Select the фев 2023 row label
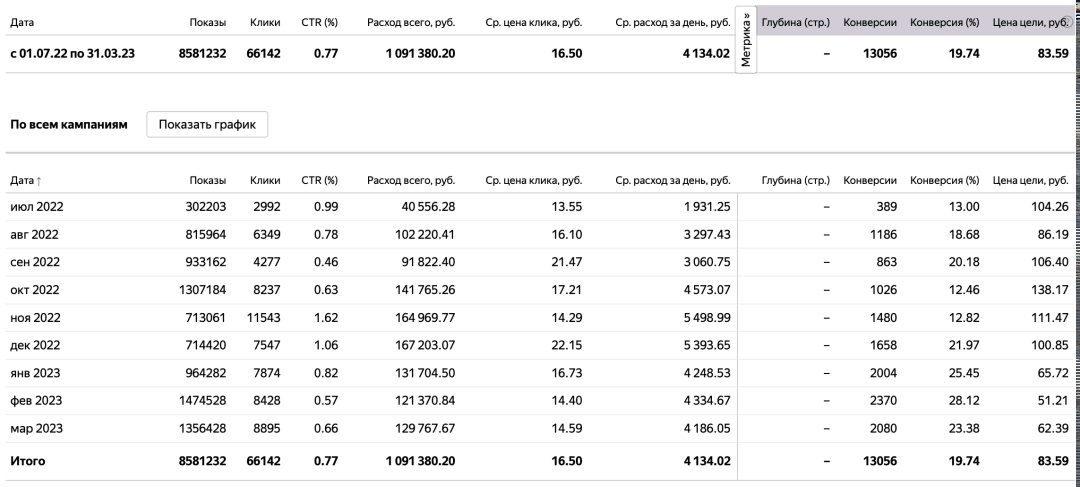Viewport: 1080px width, 487px height. click(36, 405)
